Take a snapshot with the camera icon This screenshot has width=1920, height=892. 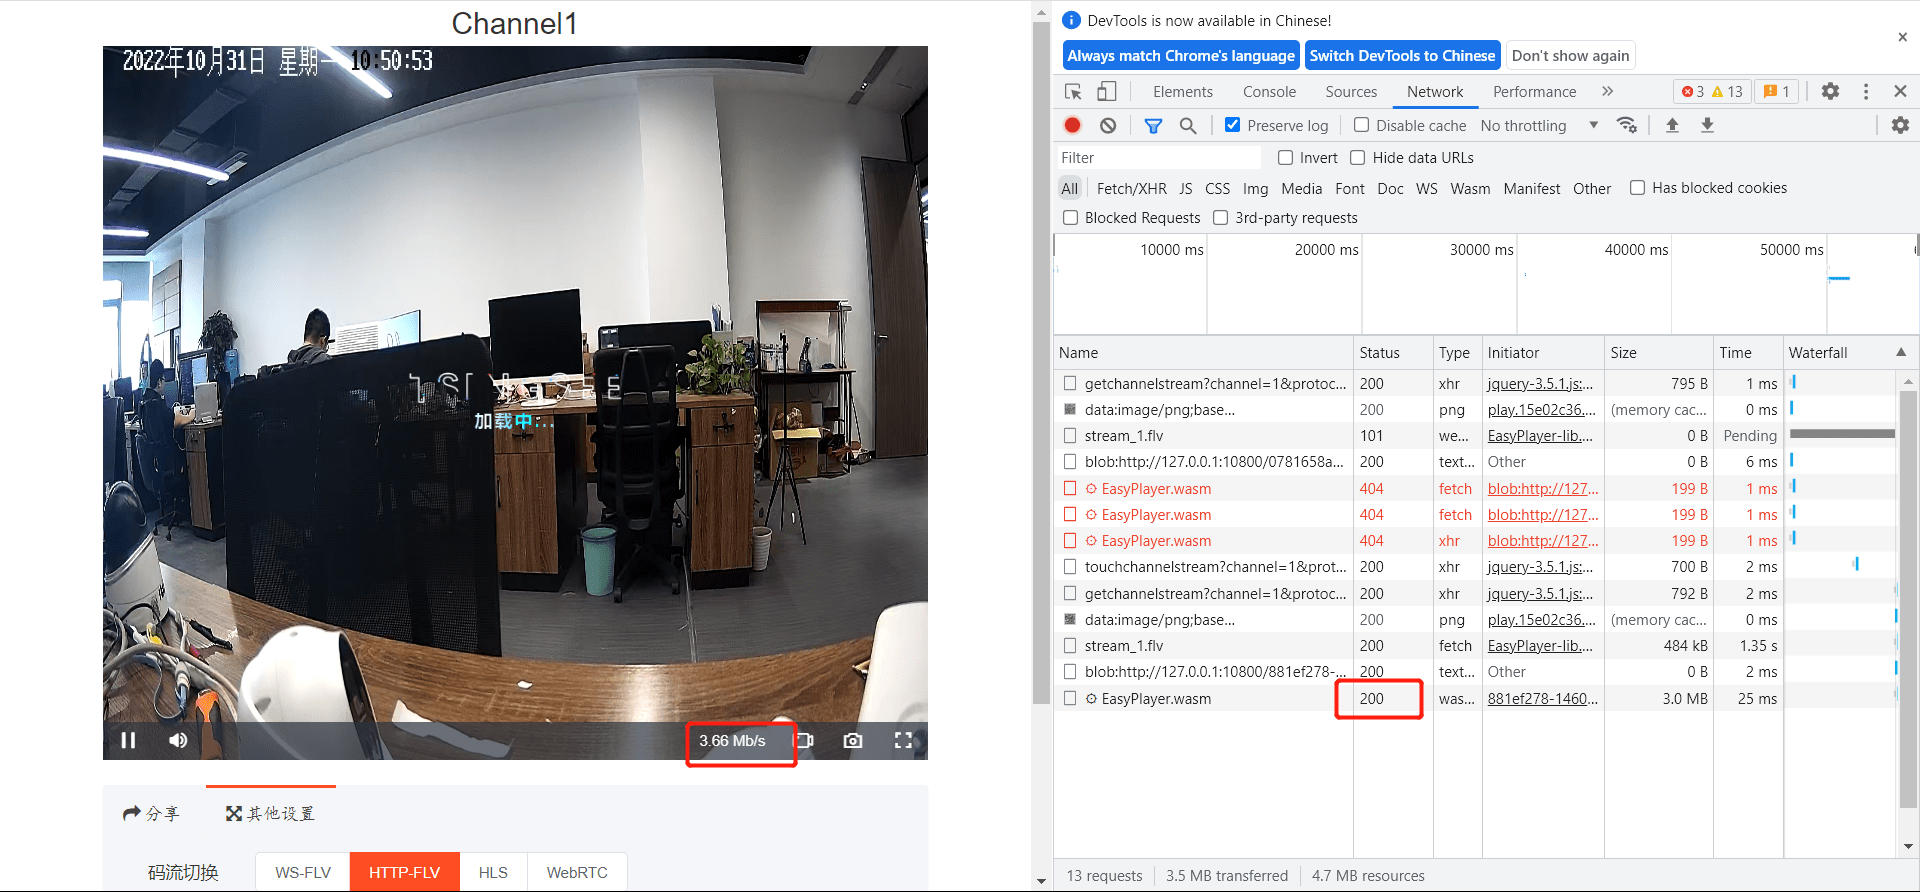[853, 740]
